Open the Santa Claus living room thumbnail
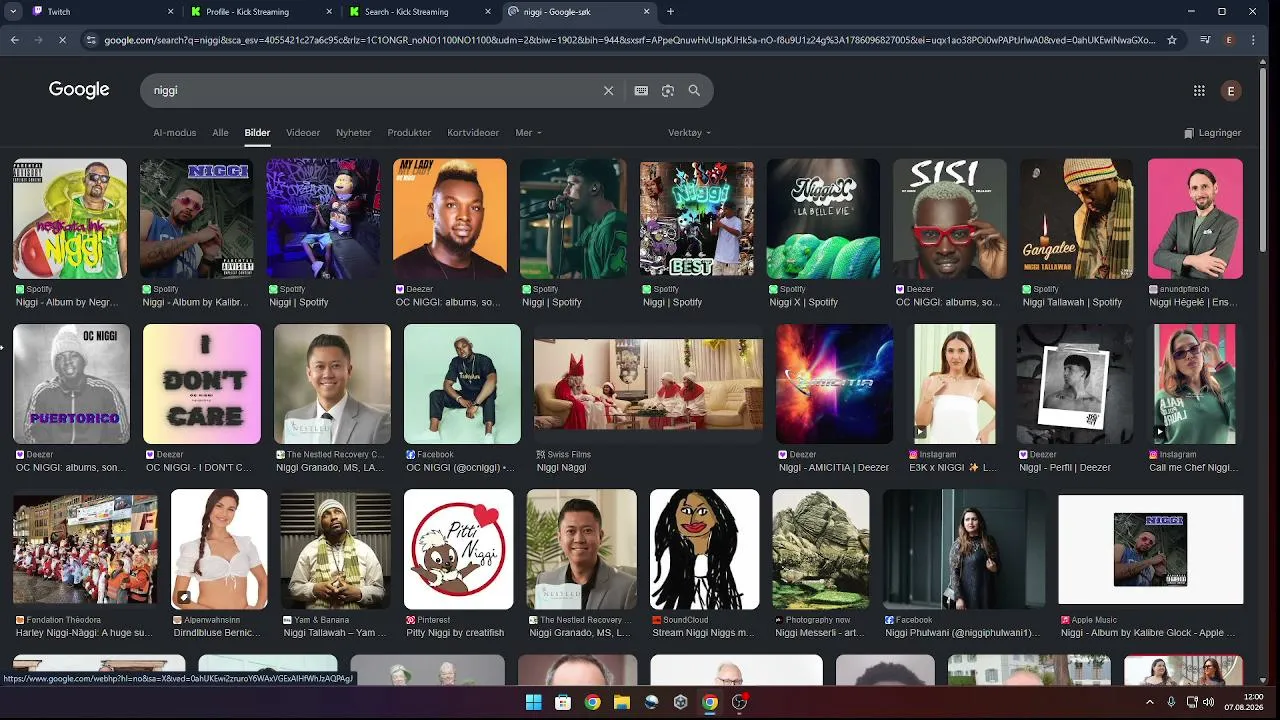 (648, 384)
